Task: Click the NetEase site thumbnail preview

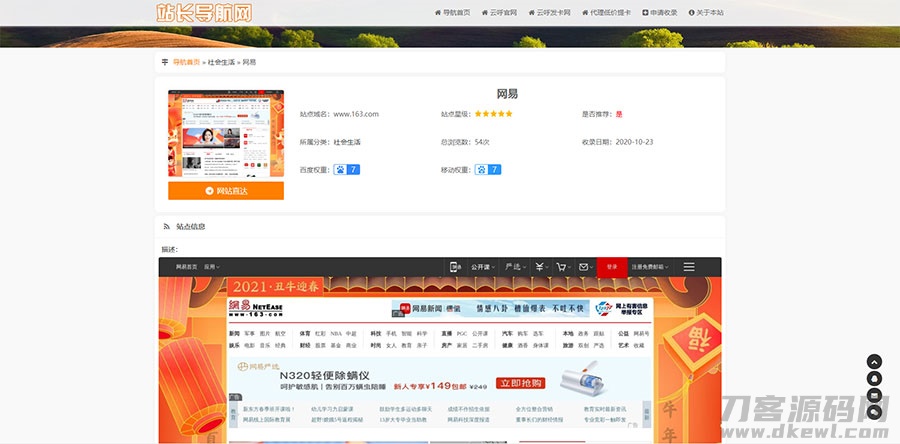Action: [x=225, y=135]
